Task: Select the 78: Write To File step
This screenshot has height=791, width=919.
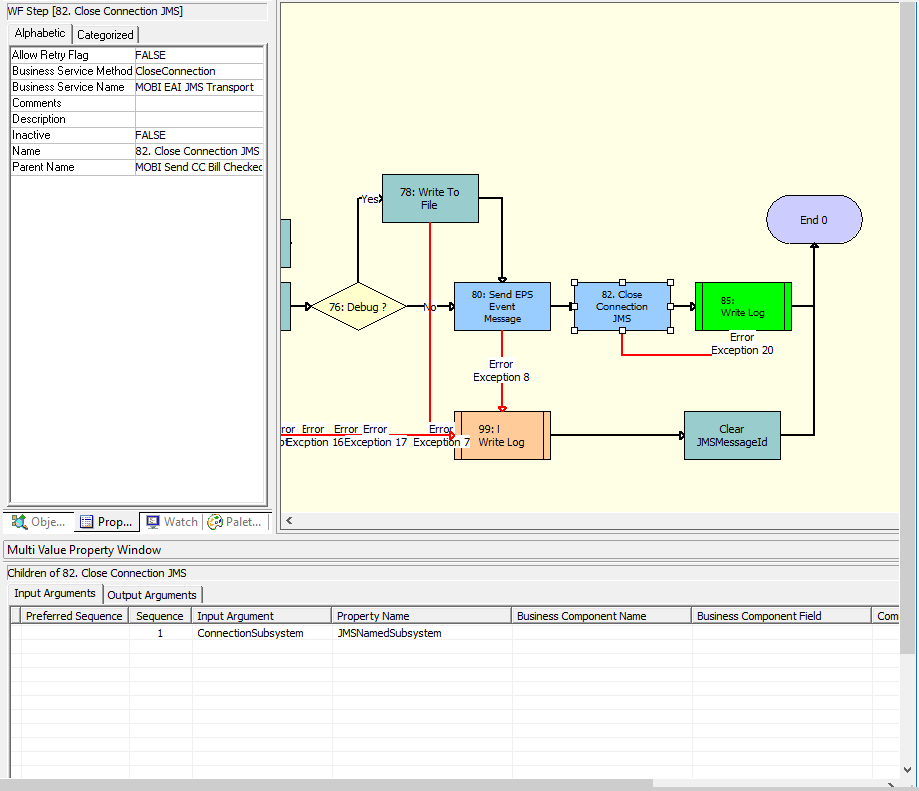Action: (x=430, y=199)
